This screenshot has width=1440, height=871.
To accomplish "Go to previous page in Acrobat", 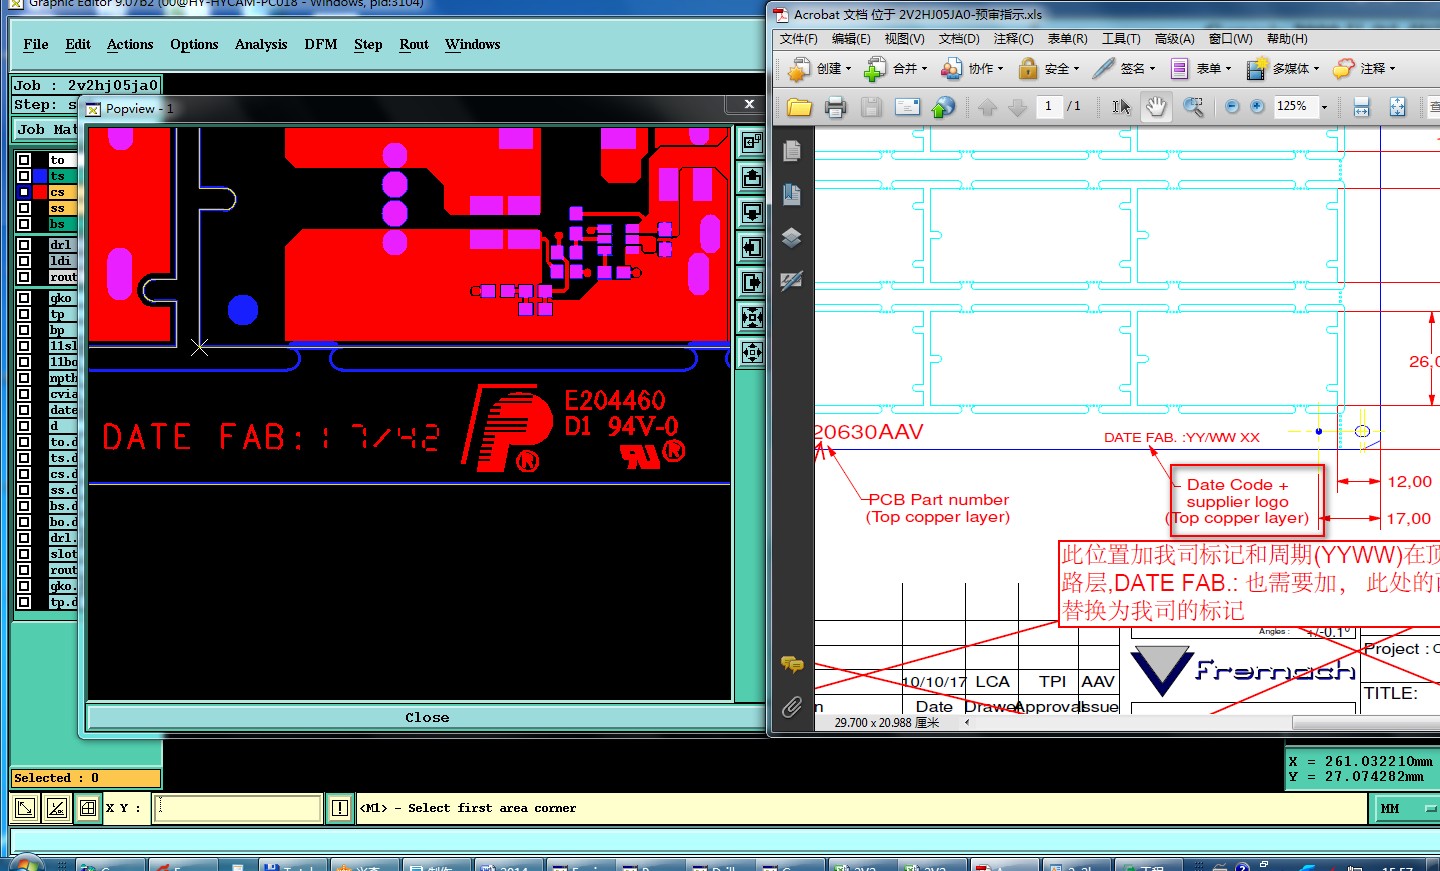I will coord(988,107).
